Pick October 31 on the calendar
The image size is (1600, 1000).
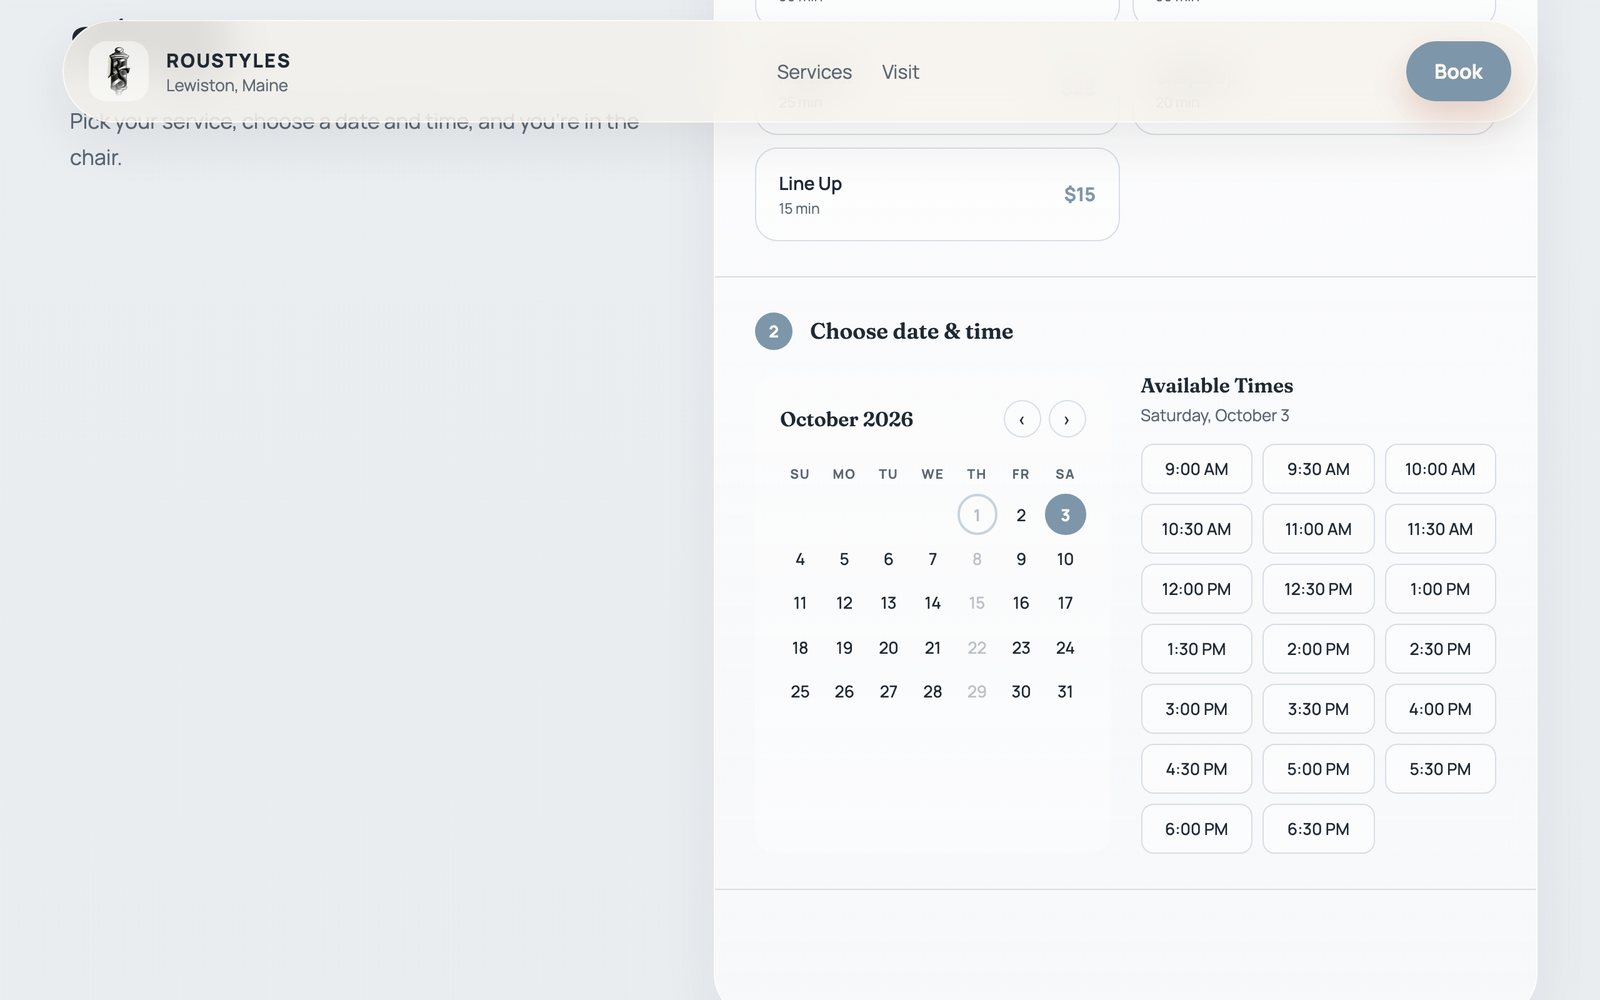(x=1065, y=692)
